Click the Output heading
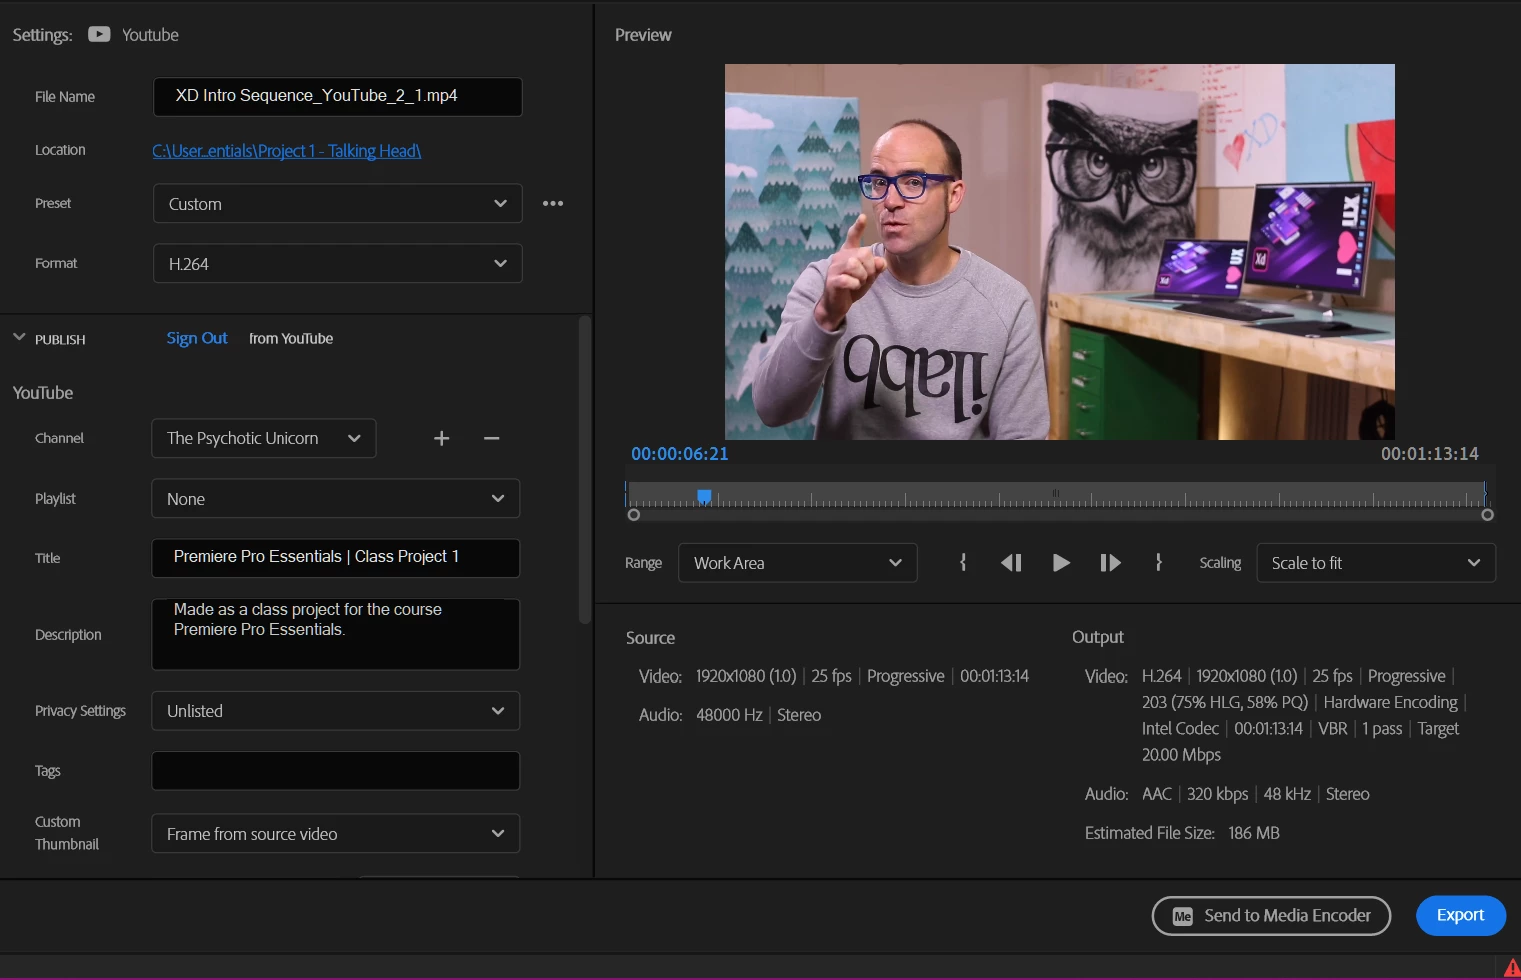The width and height of the screenshot is (1521, 980). coord(1097,637)
